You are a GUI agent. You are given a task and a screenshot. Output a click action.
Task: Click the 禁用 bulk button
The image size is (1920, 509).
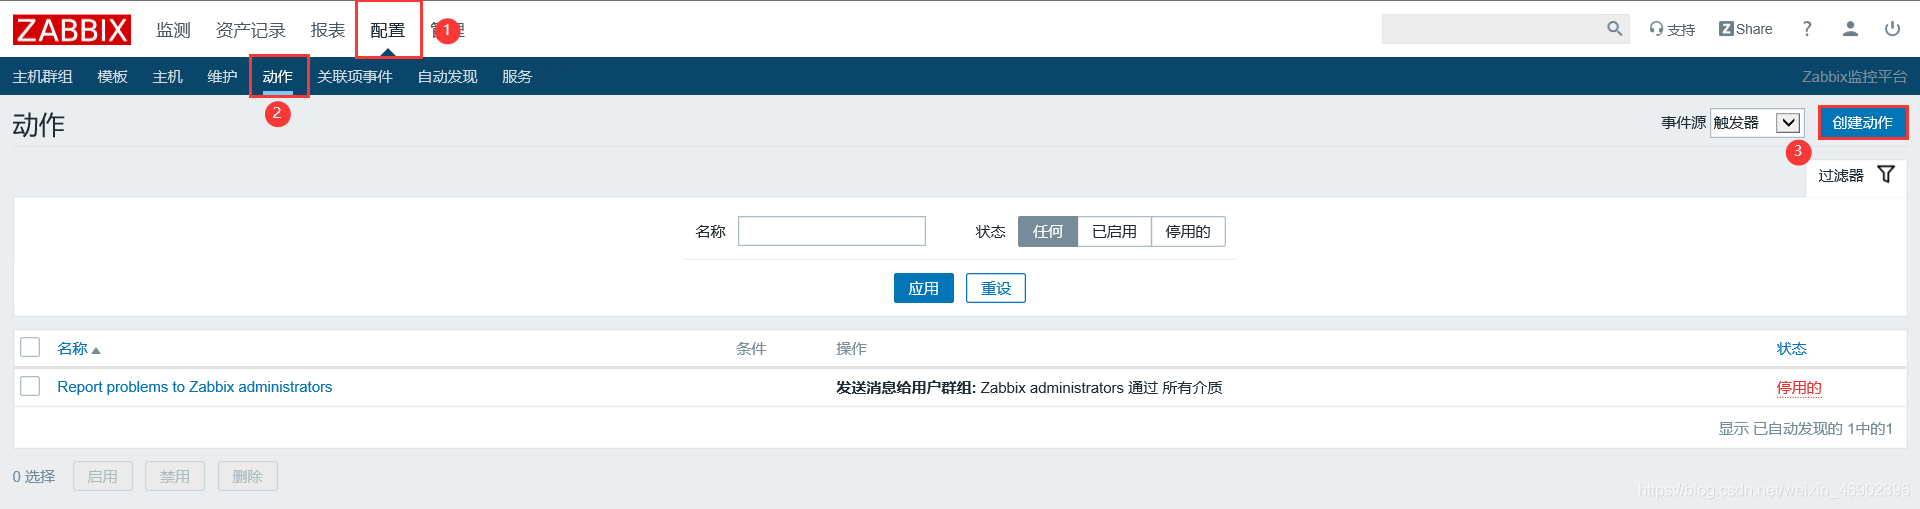(x=175, y=476)
